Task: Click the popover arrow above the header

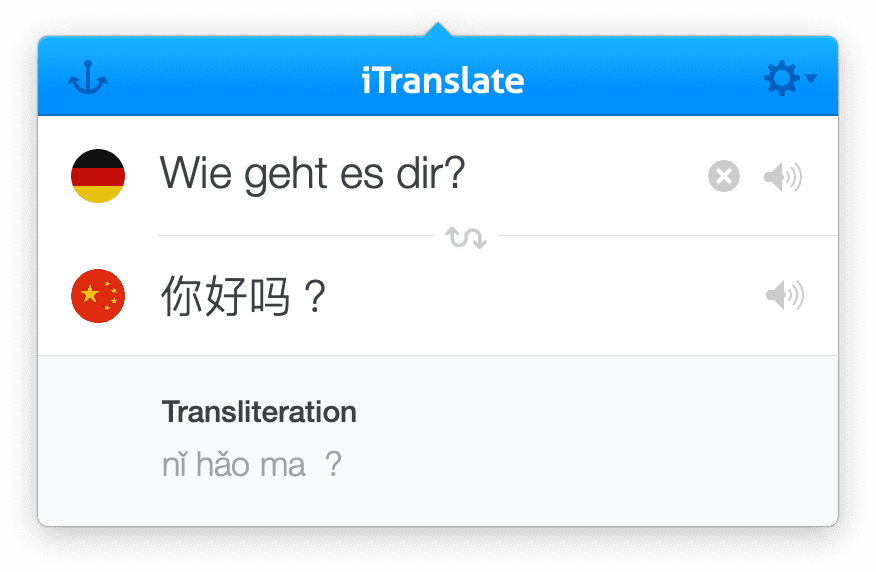Action: point(438,30)
